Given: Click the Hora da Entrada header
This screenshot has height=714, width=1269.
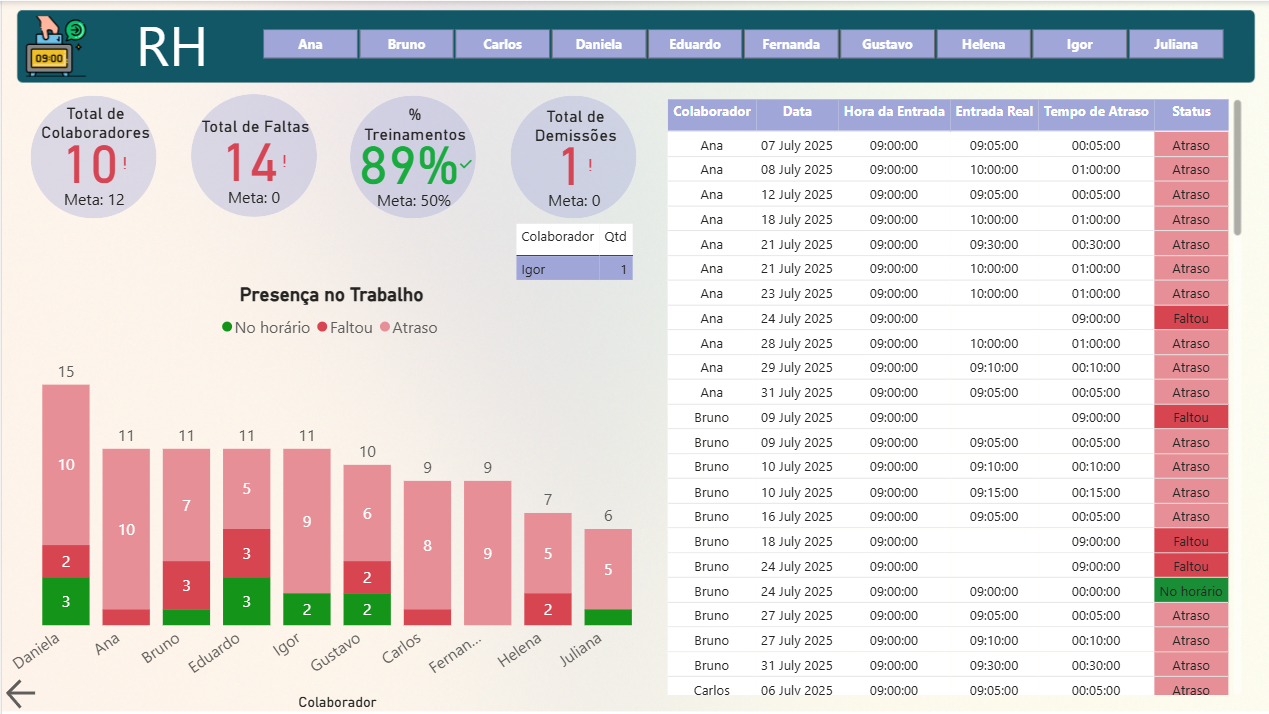Looking at the screenshot, I should click(894, 112).
